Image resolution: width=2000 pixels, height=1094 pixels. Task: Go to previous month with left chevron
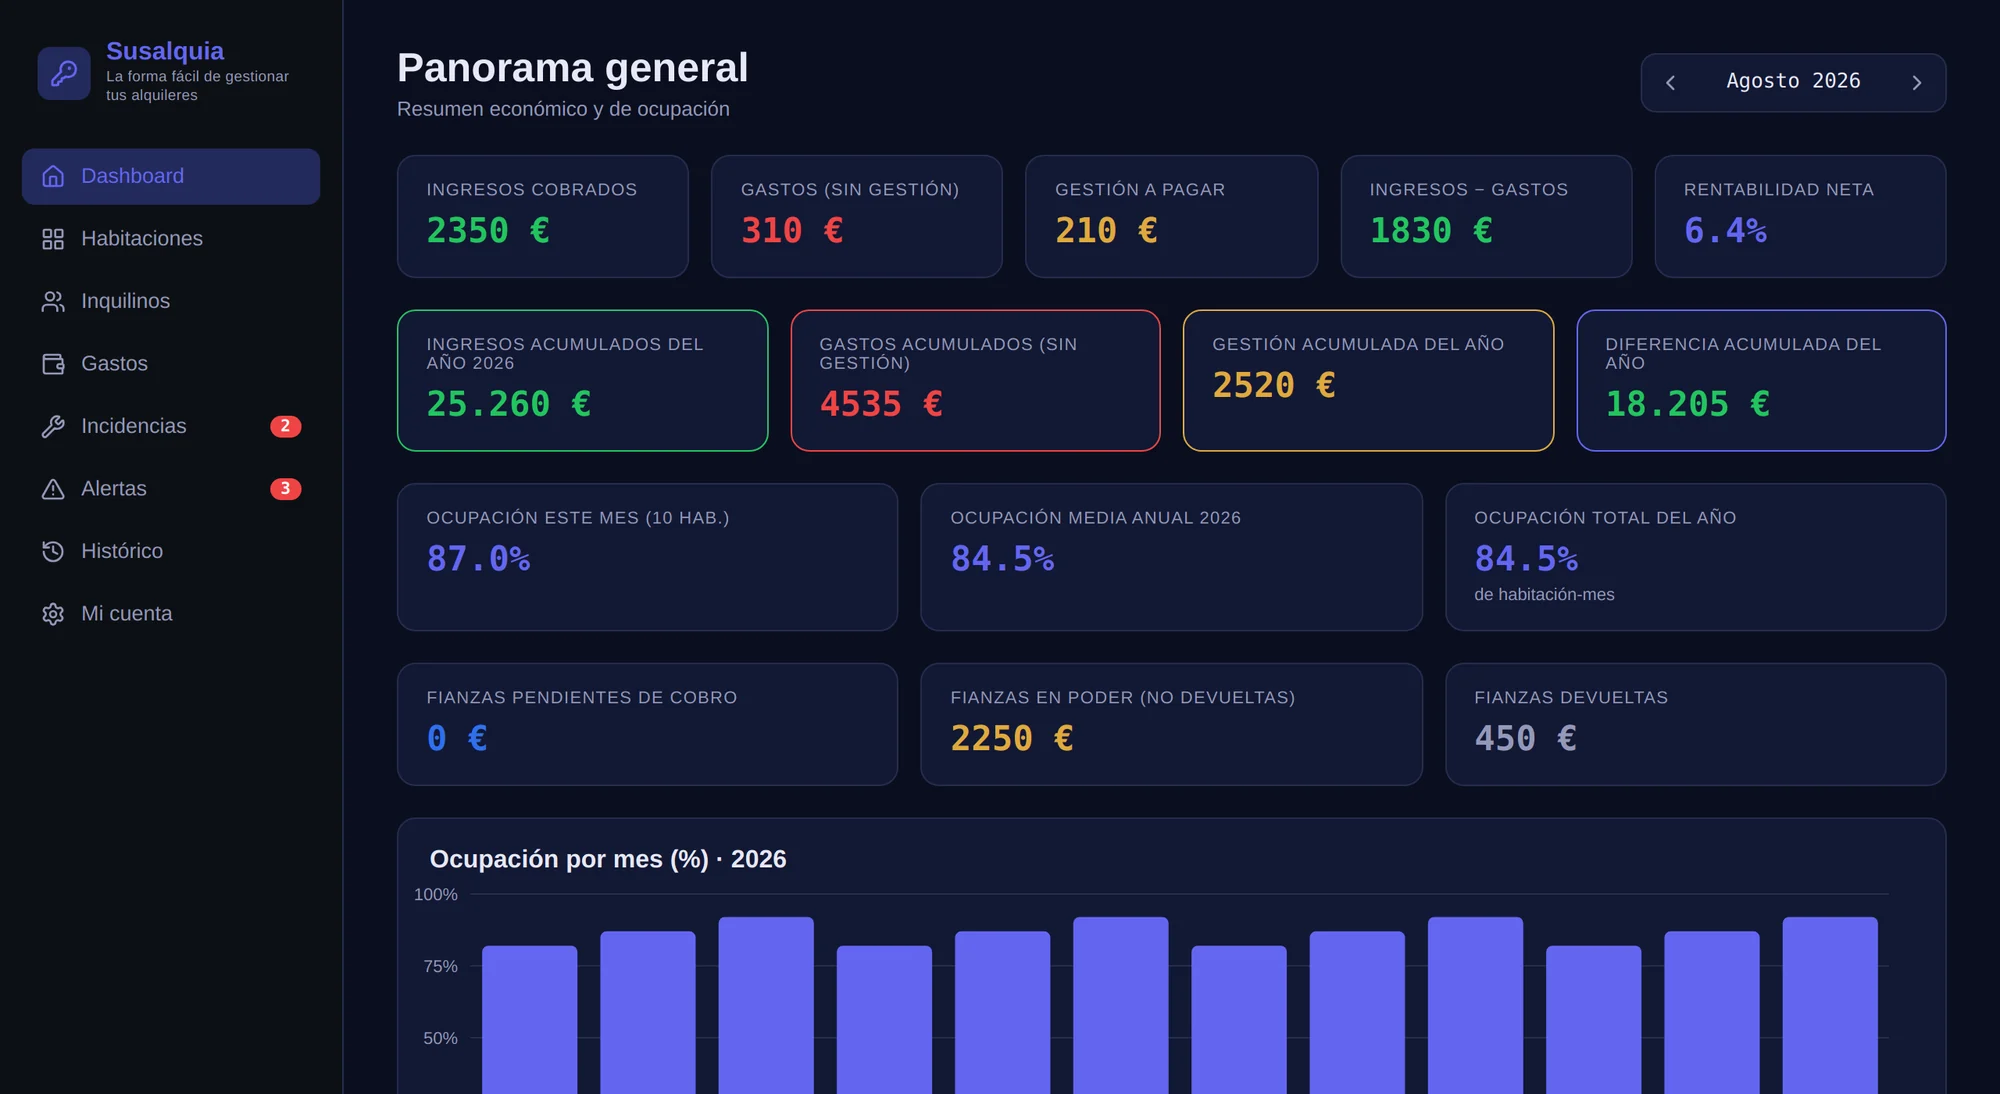(x=1670, y=83)
